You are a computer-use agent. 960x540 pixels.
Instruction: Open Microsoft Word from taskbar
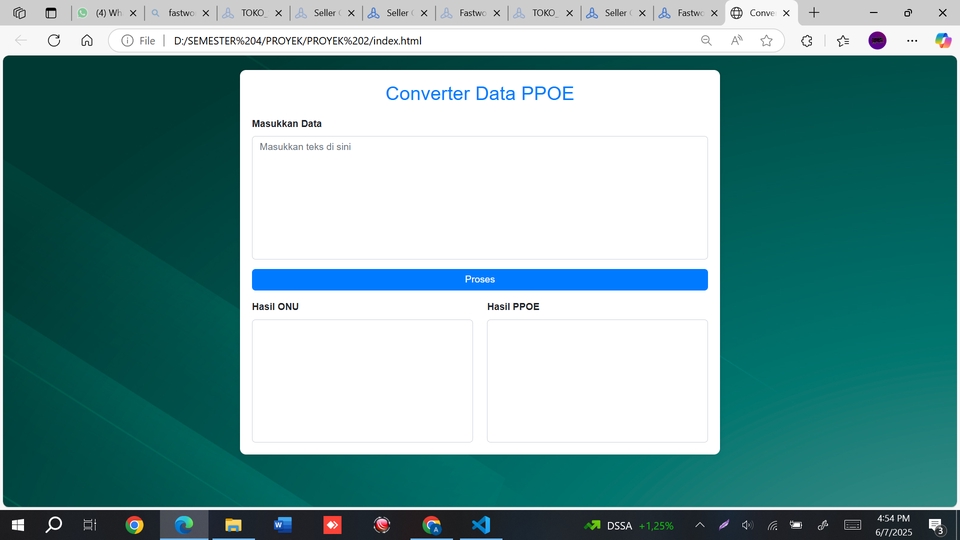pyautogui.click(x=283, y=525)
